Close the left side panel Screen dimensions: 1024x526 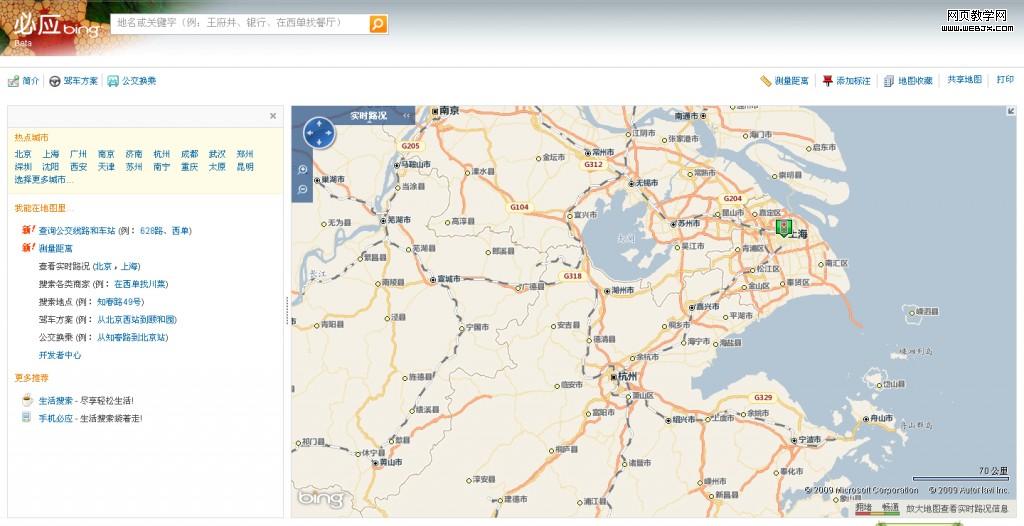pyautogui.click(x=273, y=116)
